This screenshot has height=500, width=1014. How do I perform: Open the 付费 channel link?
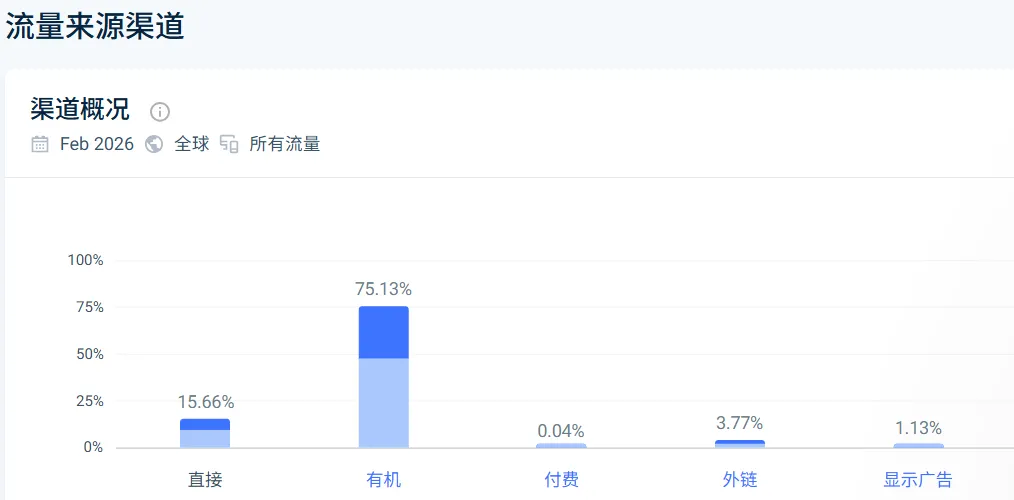pos(562,480)
